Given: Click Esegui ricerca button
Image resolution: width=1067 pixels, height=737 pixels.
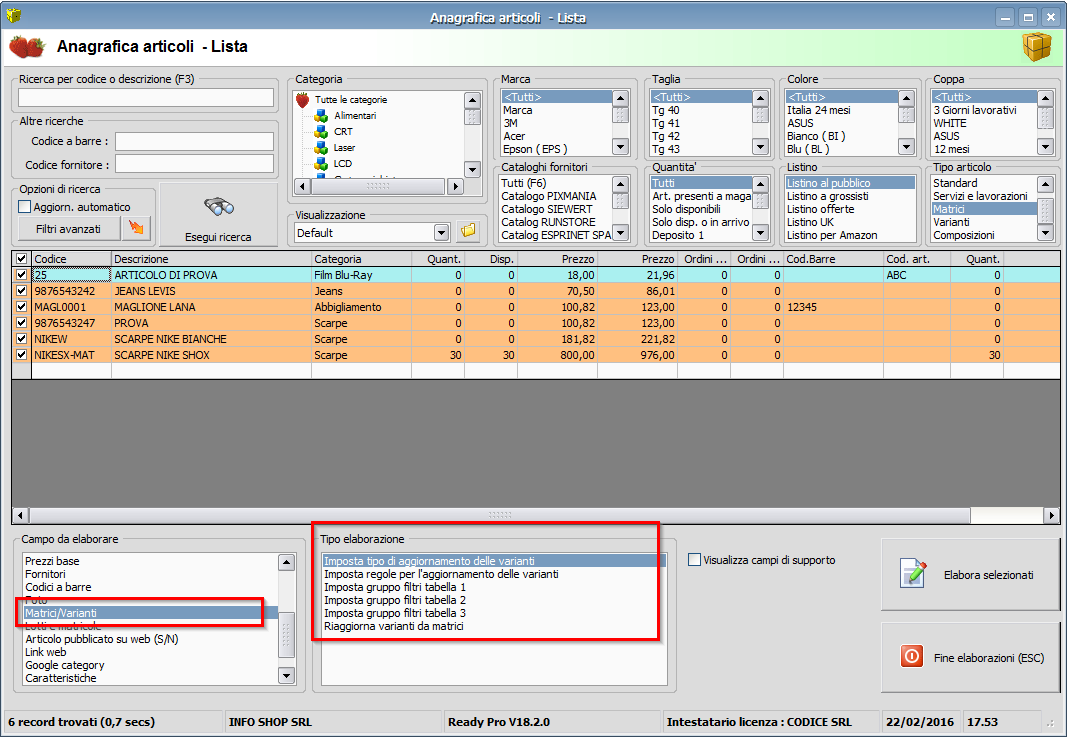Looking at the screenshot, I should pyautogui.click(x=218, y=214).
